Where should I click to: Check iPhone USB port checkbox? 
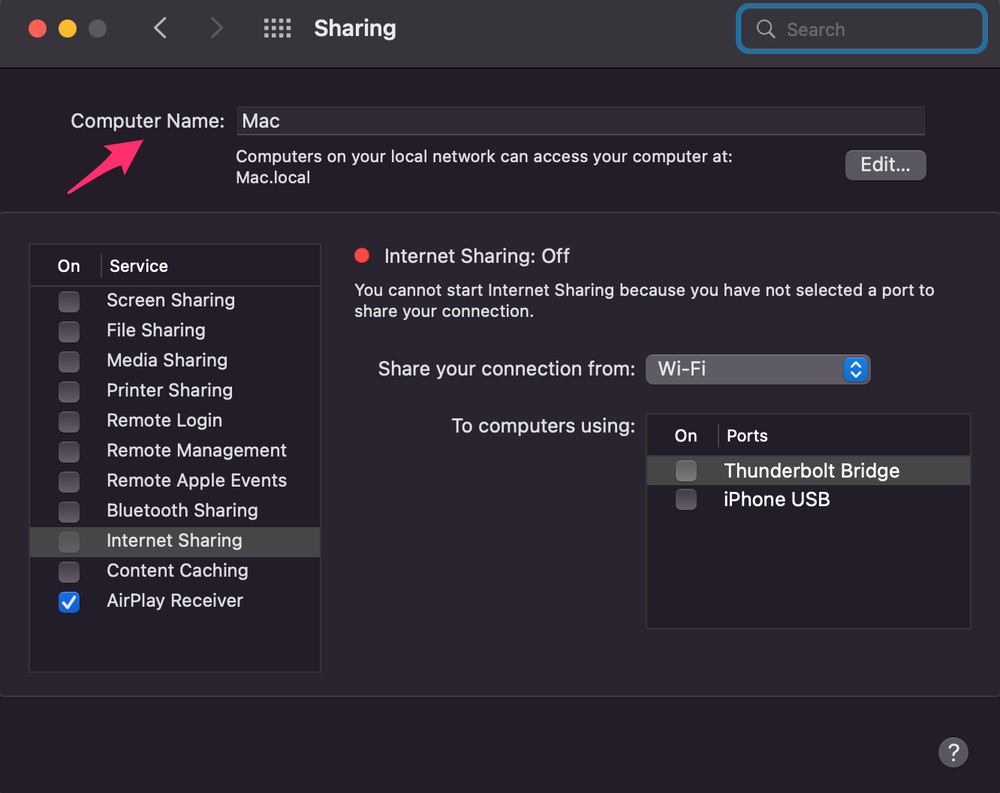[x=686, y=499]
